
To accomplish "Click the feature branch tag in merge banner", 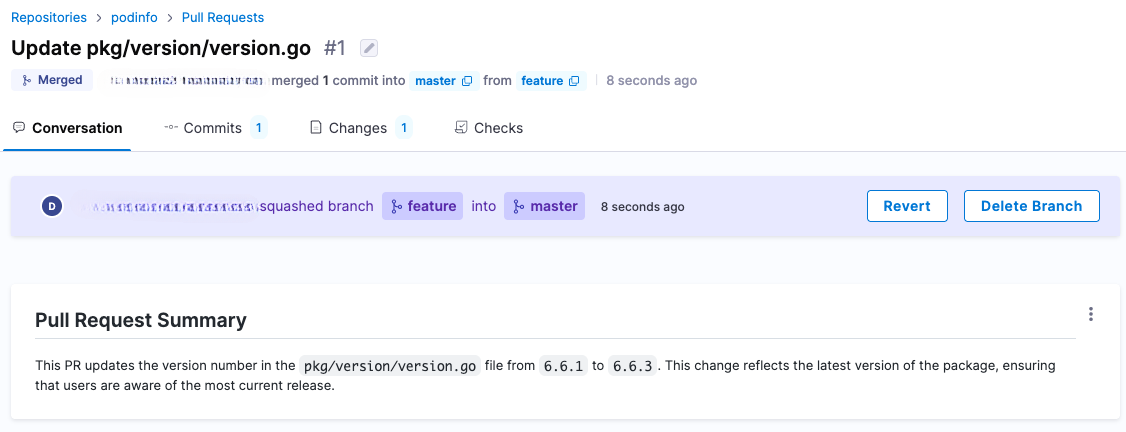I will pyautogui.click(x=422, y=206).
